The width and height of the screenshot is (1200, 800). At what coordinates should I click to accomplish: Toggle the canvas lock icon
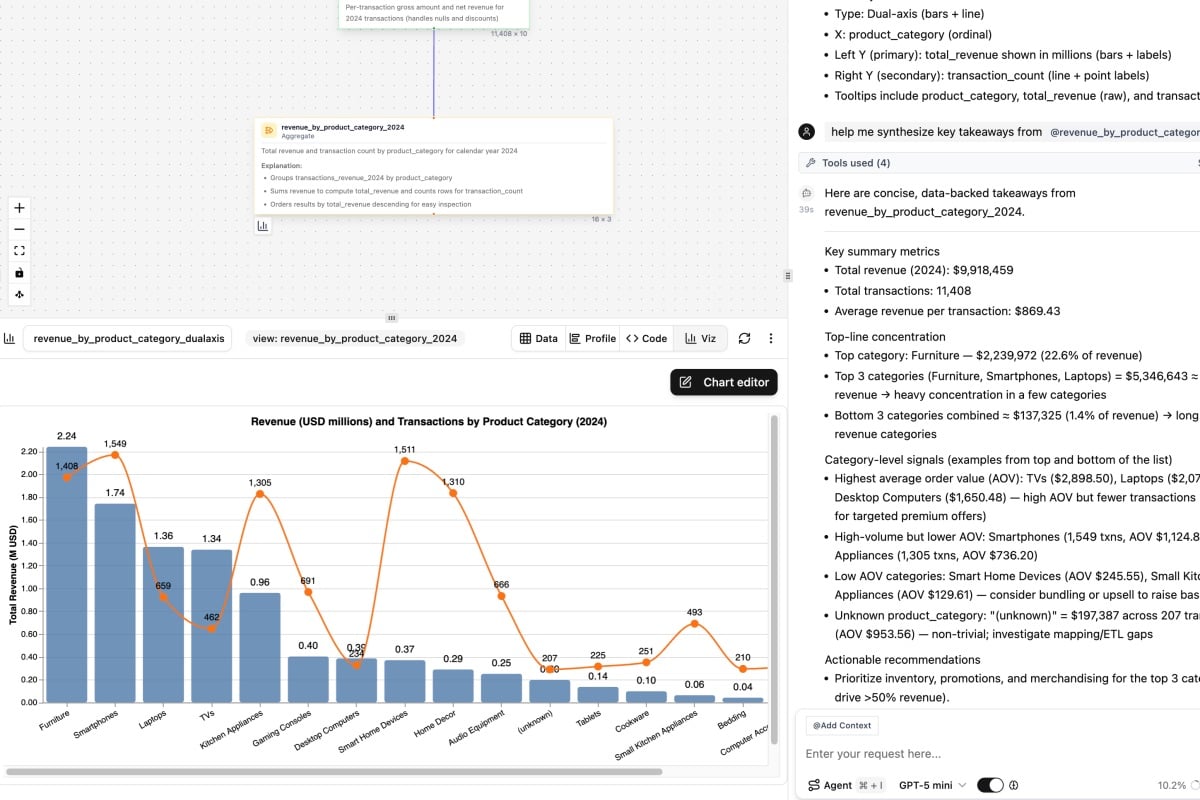point(18,273)
